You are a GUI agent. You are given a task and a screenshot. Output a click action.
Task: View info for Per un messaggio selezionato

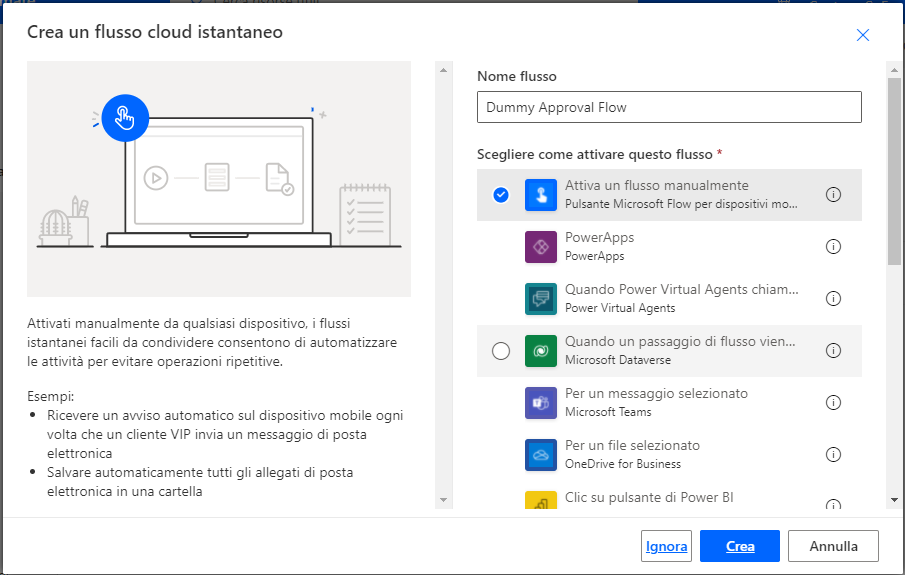point(833,402)
